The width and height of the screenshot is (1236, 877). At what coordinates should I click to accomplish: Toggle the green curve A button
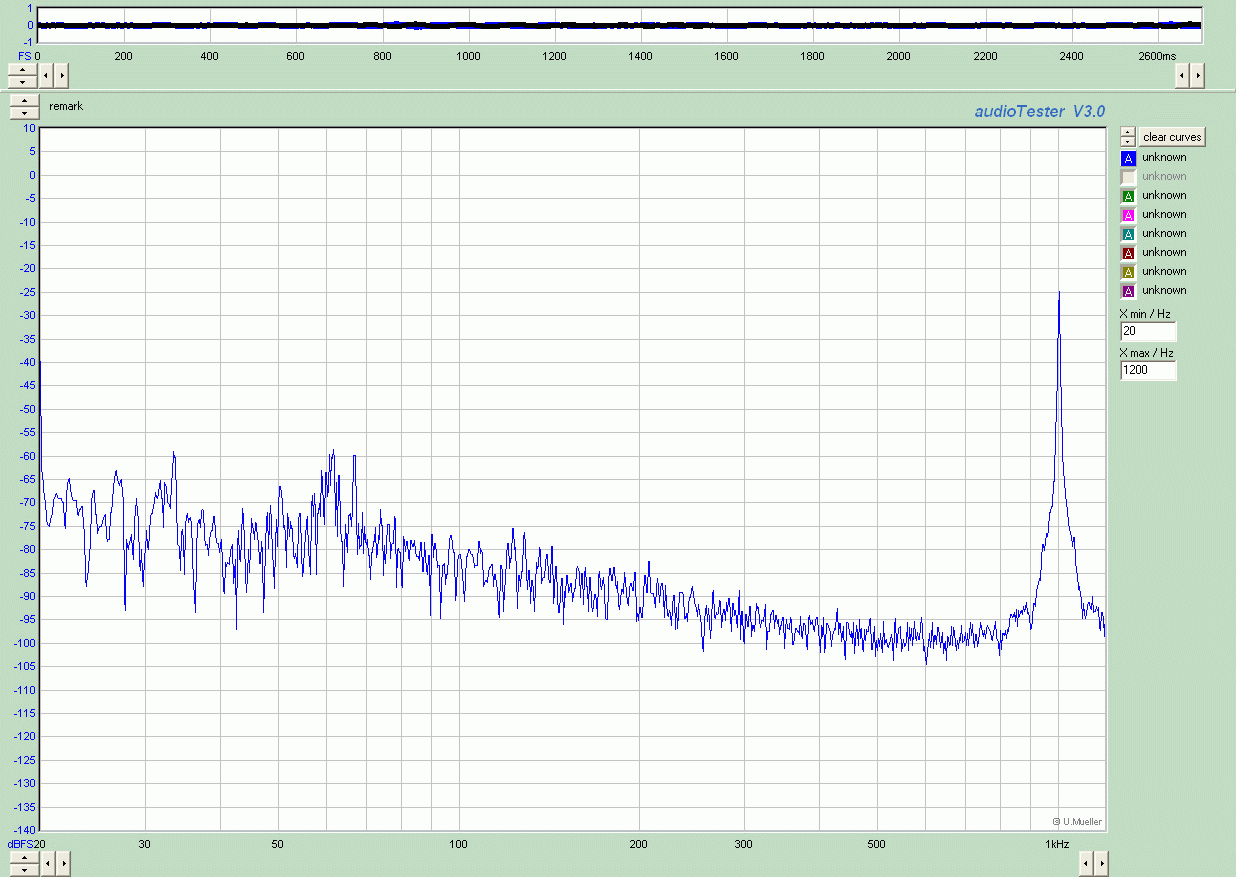point(1128,196)
